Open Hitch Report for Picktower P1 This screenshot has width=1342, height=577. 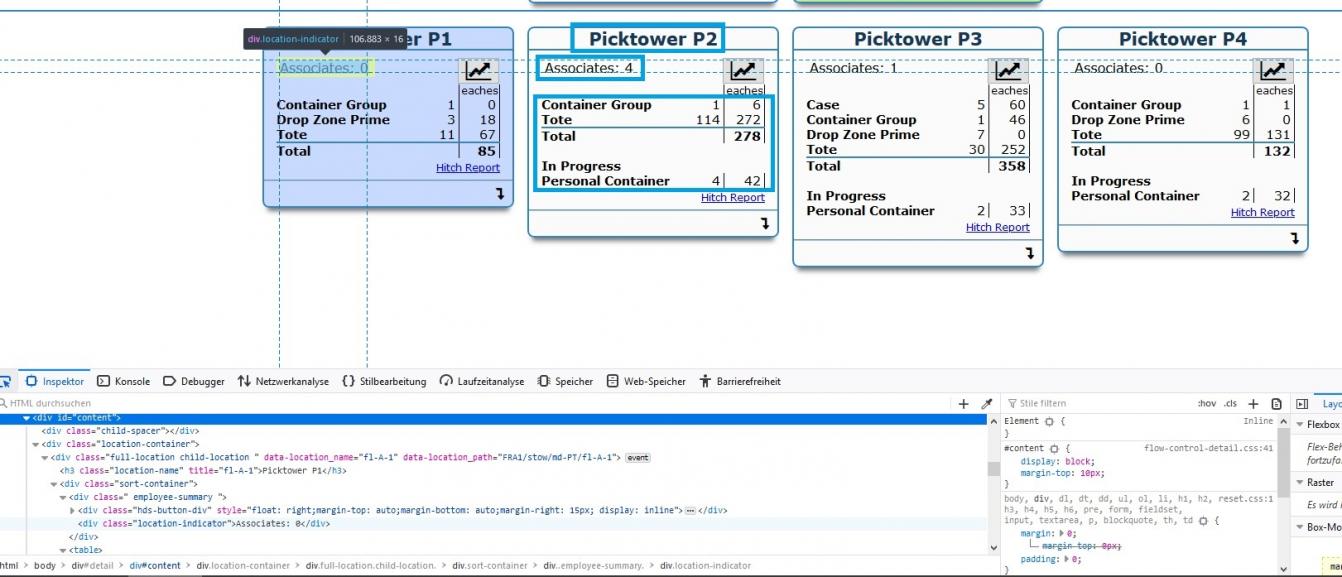click(468, 168)
